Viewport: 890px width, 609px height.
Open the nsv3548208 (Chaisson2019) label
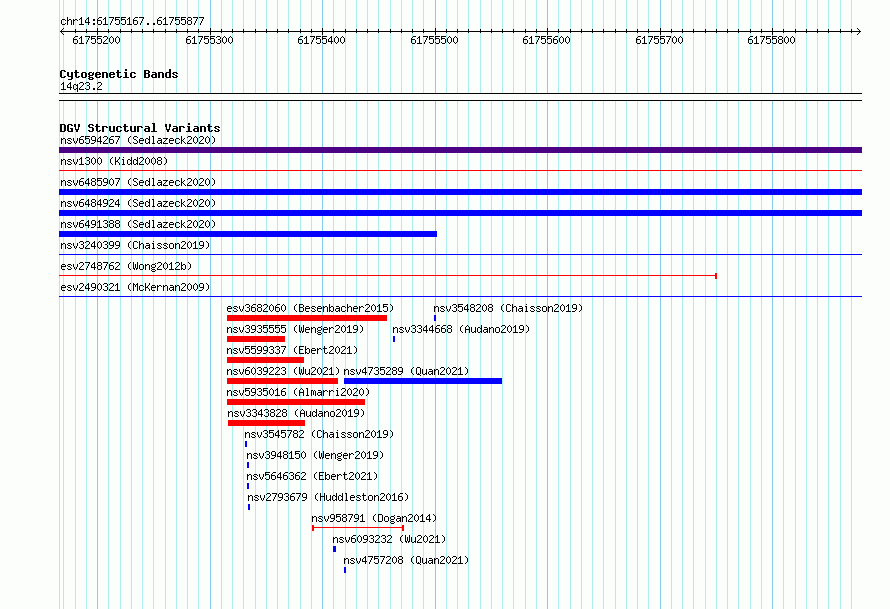pos(508,308)
